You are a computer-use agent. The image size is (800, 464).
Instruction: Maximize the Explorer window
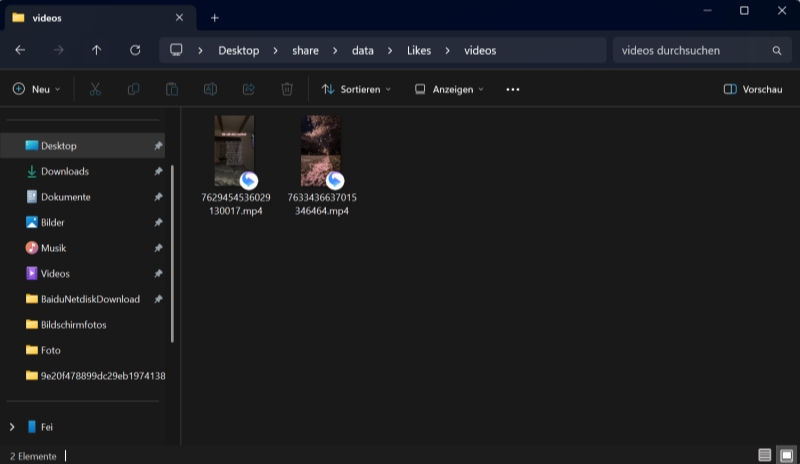pyautogui.click(x=744, y=11)
